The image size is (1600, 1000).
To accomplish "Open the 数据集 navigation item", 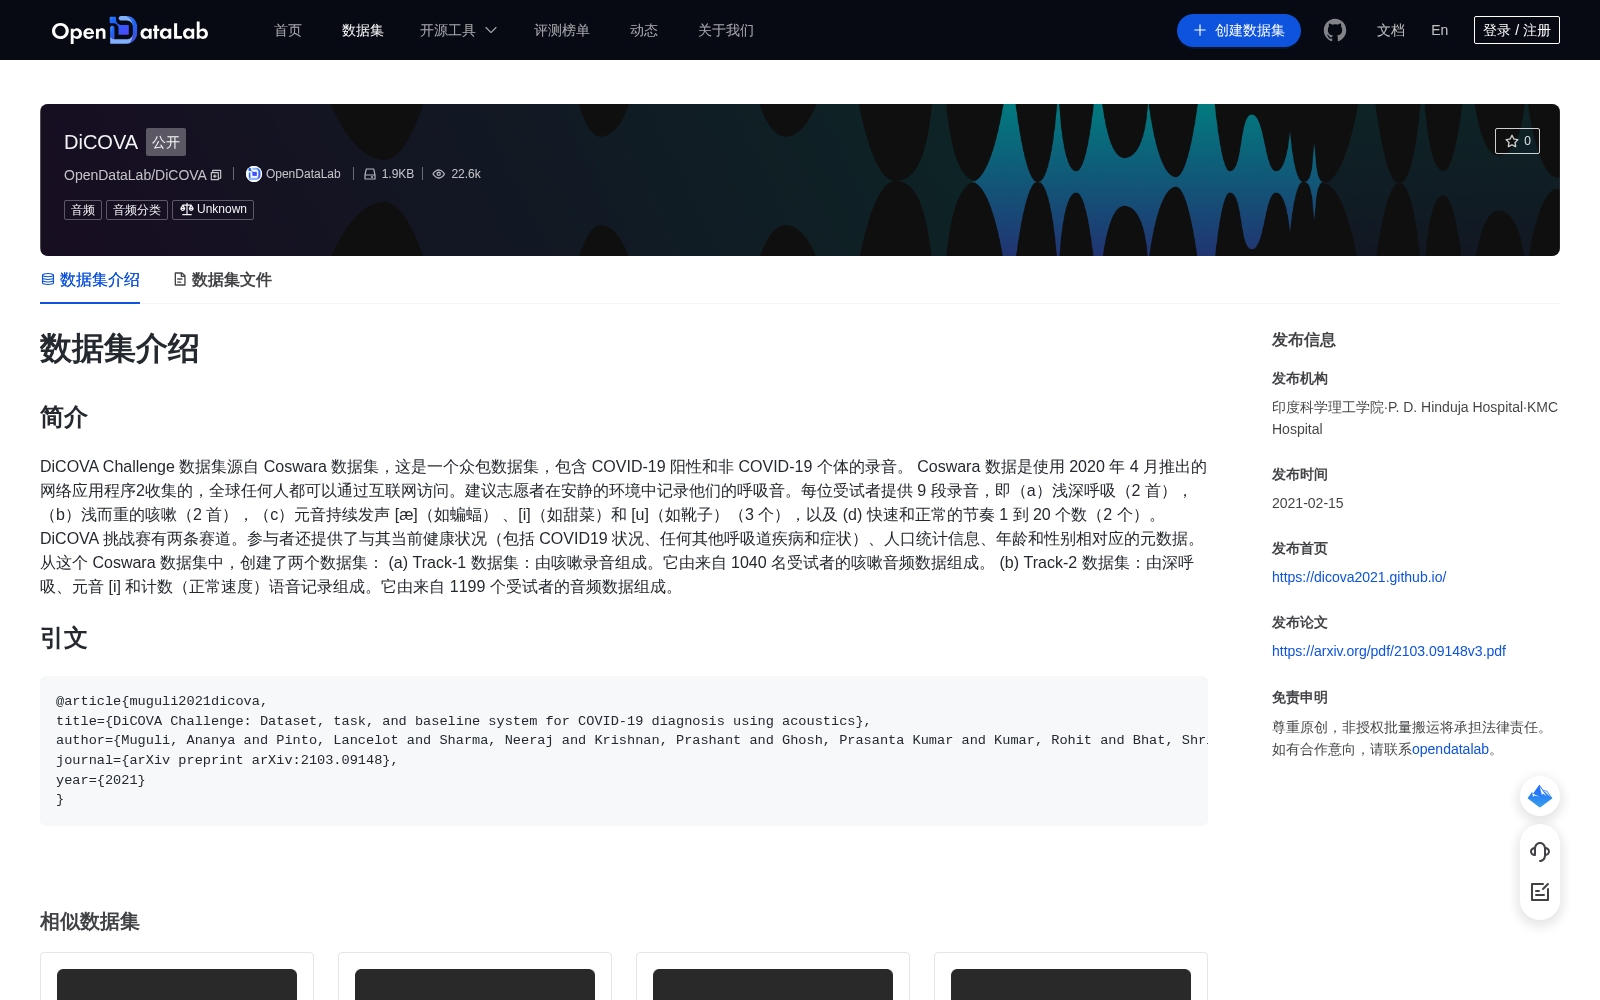I will pyautogui.click(x=363, y=30).
